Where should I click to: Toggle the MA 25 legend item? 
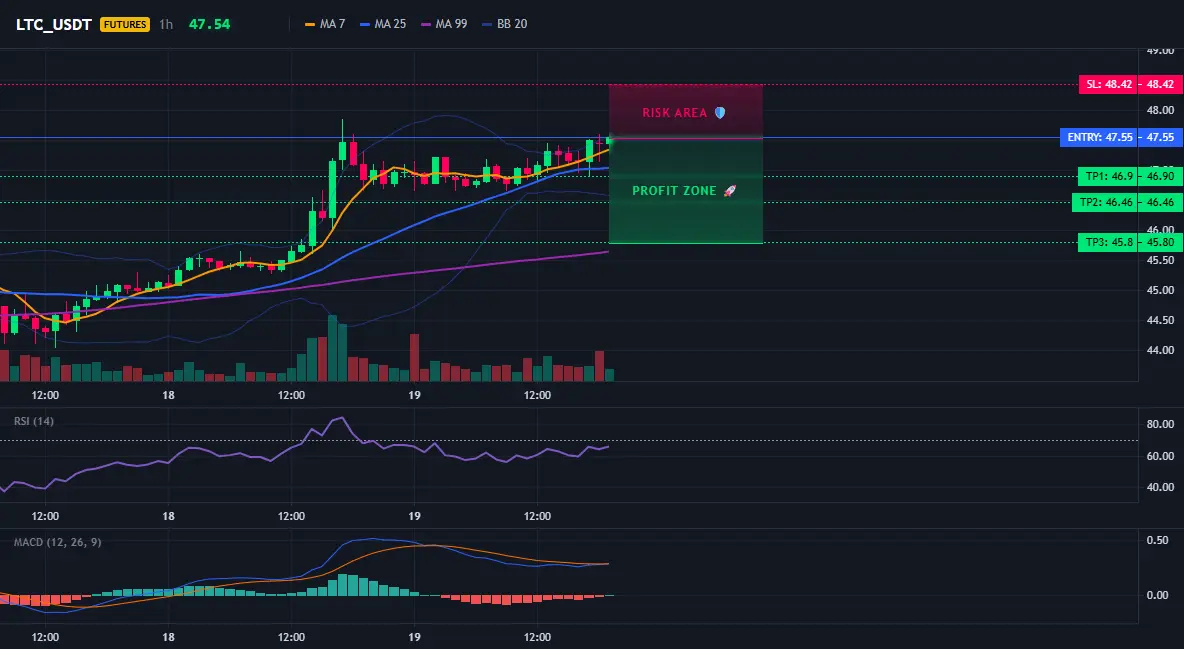coord(383,24)
